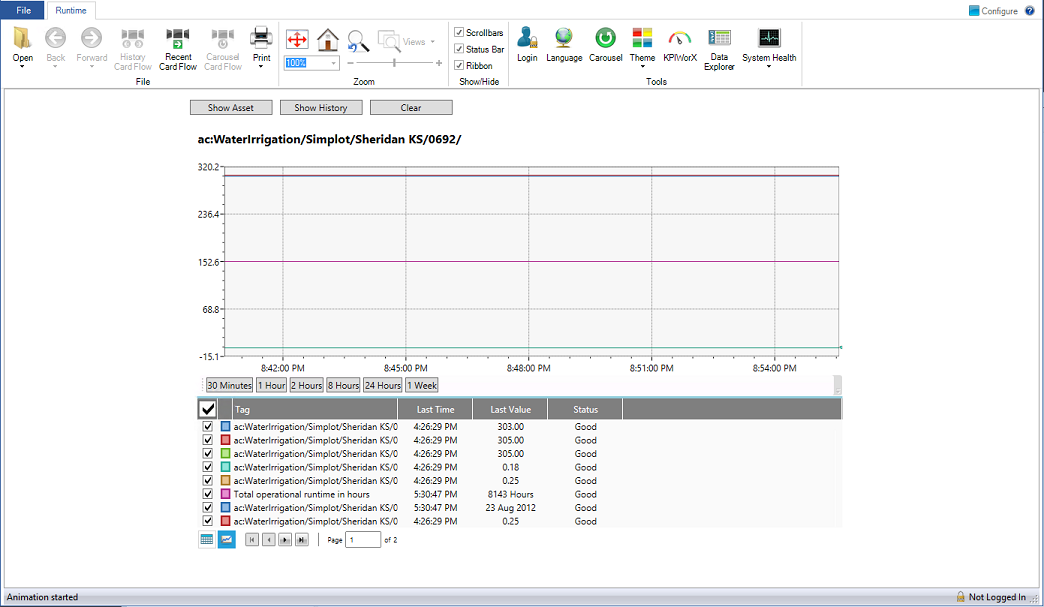Click the Show History button
Viewport: 1044px width, 607px height.
click(320, 108)
